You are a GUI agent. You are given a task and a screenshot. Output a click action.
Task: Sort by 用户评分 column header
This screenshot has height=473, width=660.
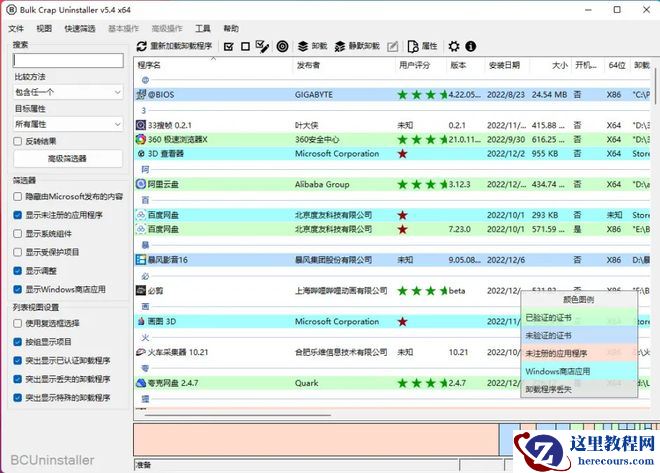point(420,65)
